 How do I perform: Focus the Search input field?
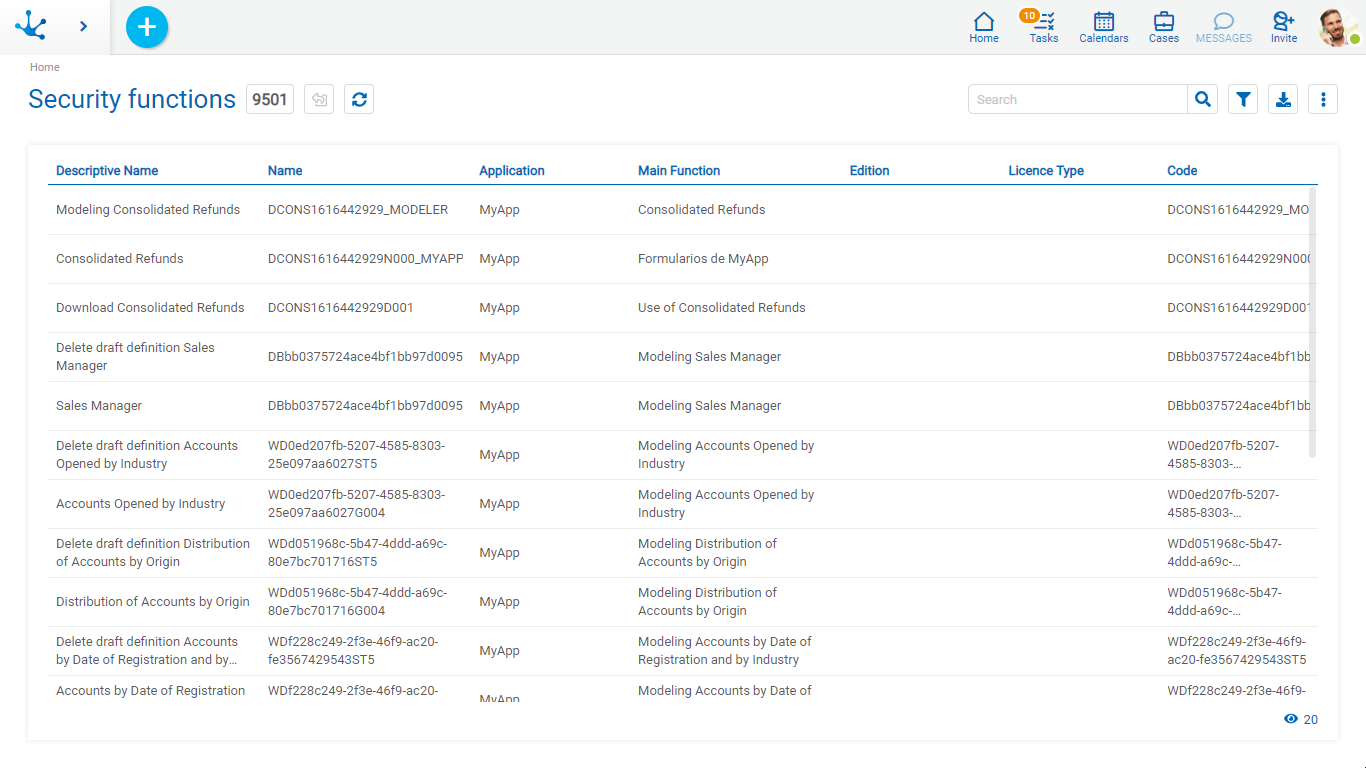[x=1078, y=99]
